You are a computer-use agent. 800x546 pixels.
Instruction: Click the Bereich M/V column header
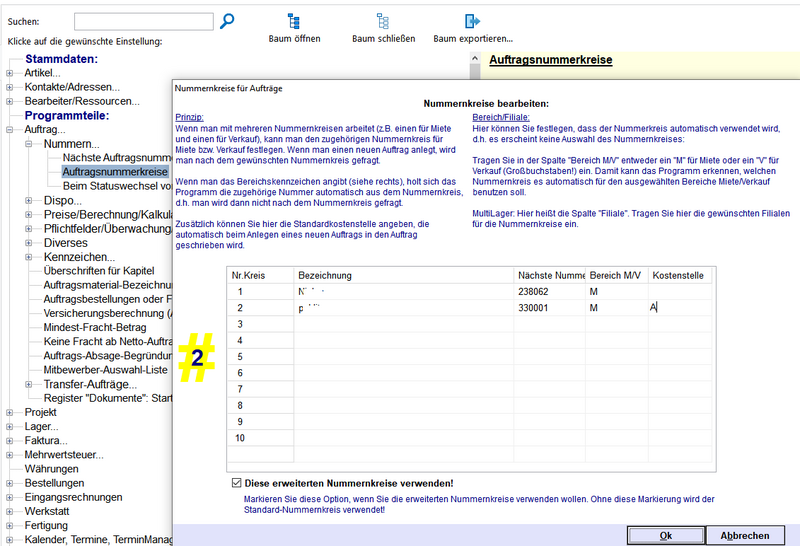click(x=617, y=276)
